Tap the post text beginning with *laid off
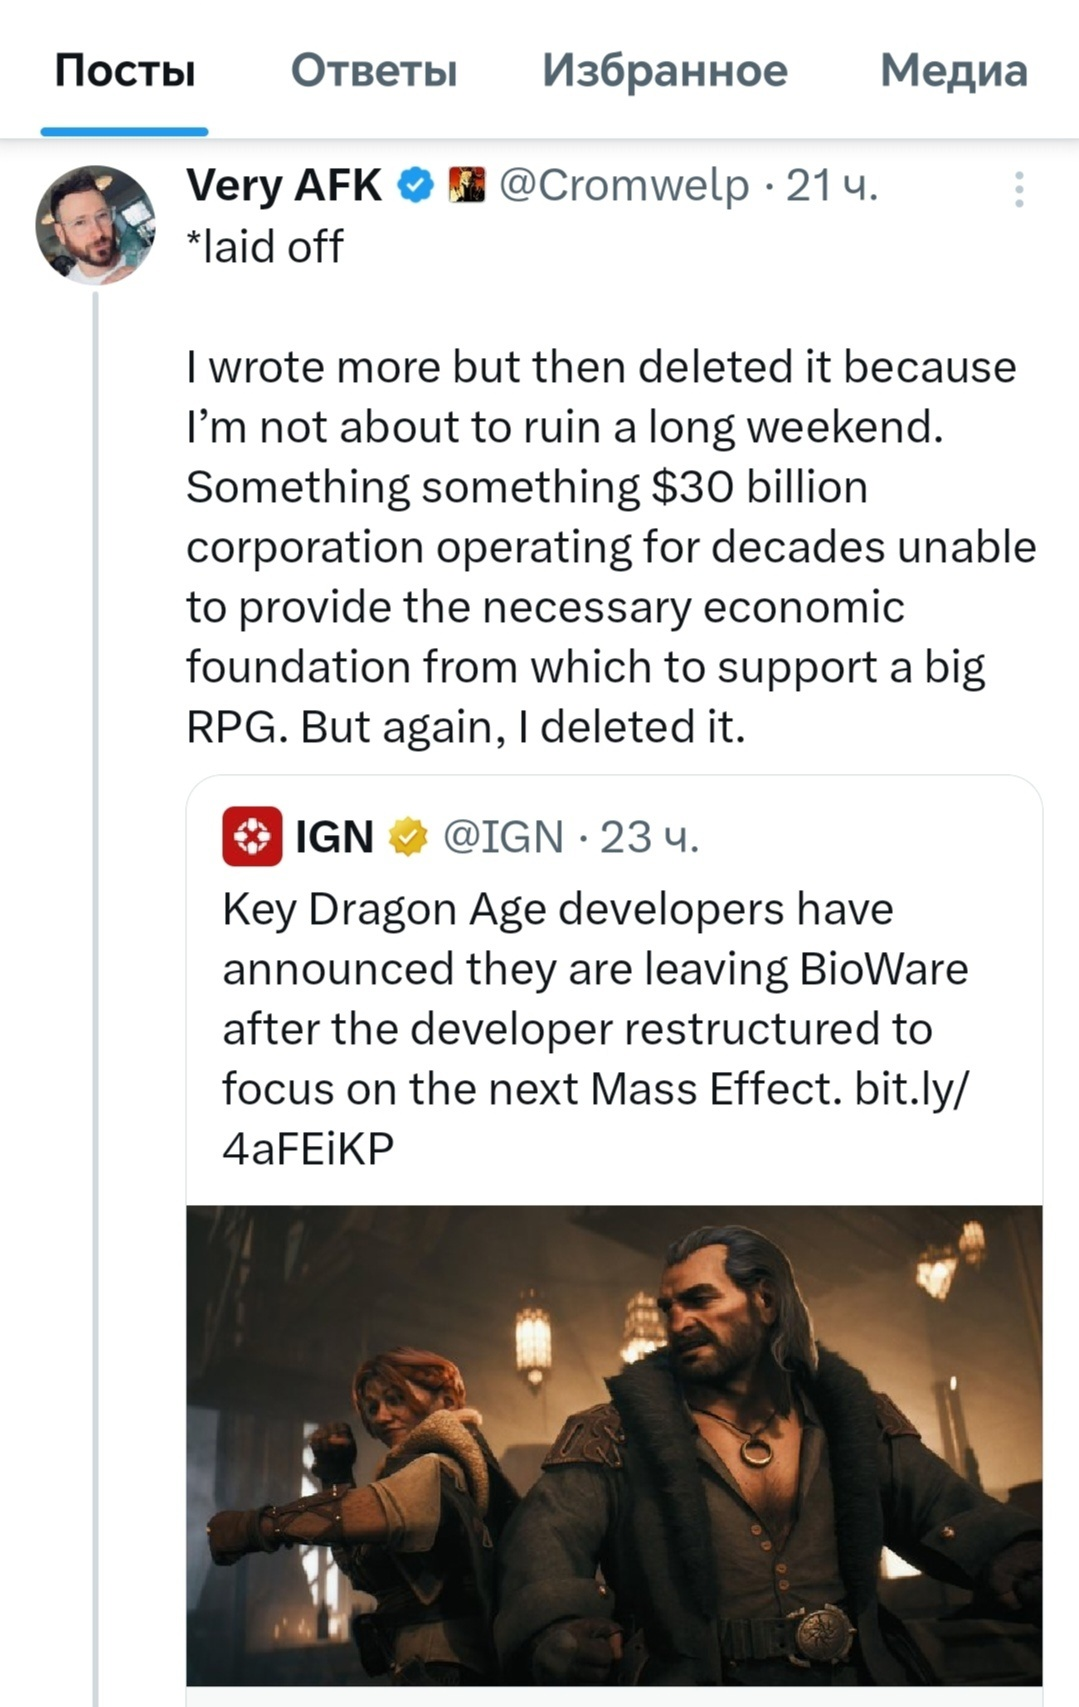The image size is (1079, 1707). 611,487
